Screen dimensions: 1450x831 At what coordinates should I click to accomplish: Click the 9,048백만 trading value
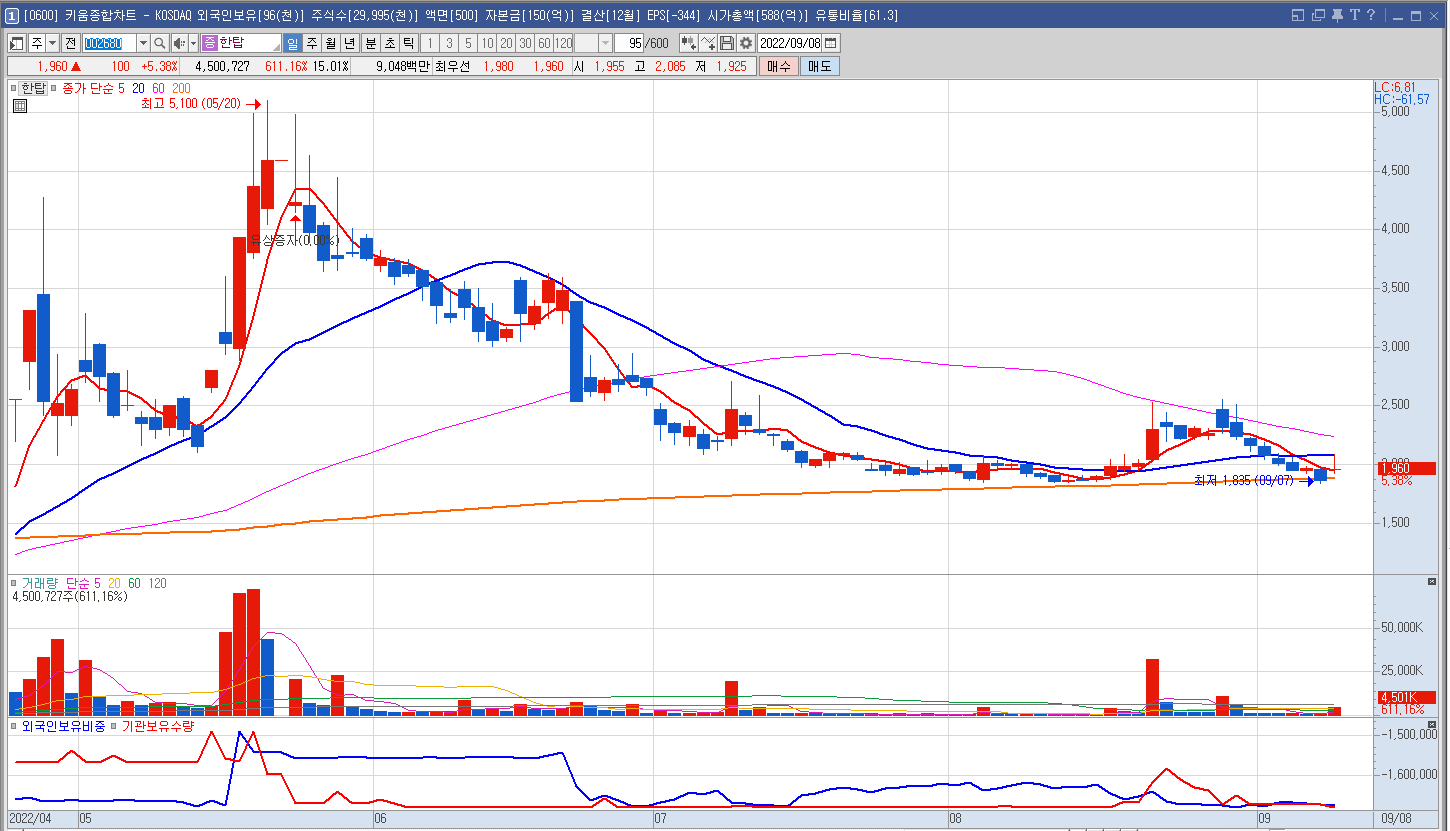click(x=402, y=66)
